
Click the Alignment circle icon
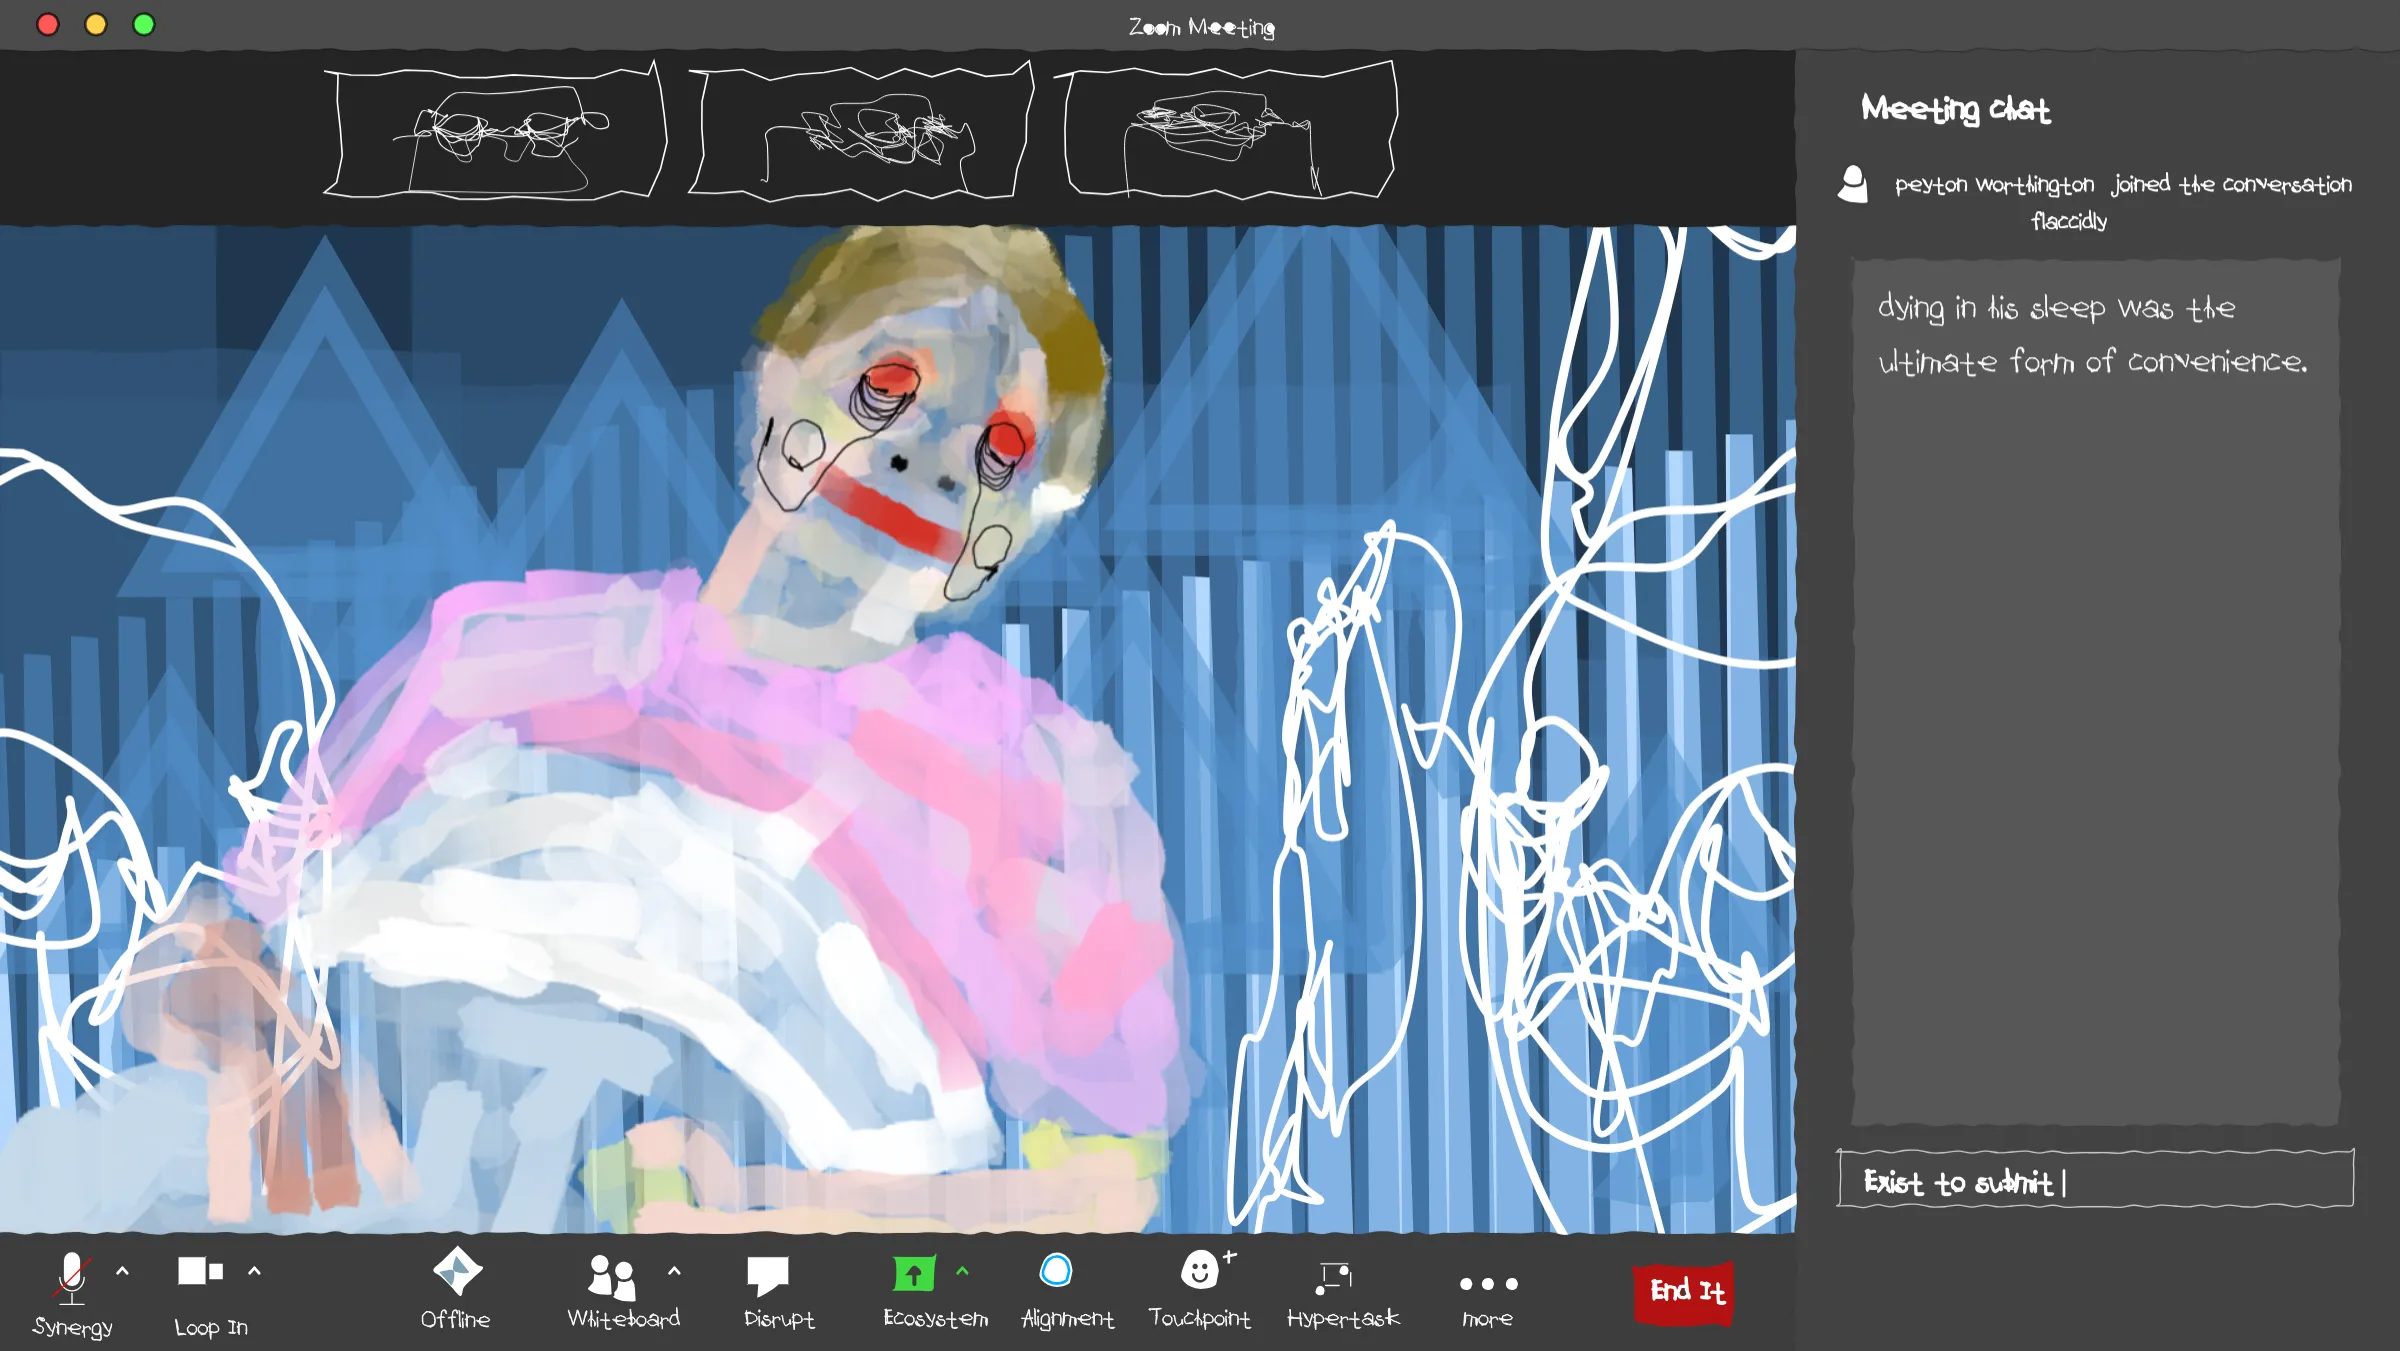pos(1056,1271)
